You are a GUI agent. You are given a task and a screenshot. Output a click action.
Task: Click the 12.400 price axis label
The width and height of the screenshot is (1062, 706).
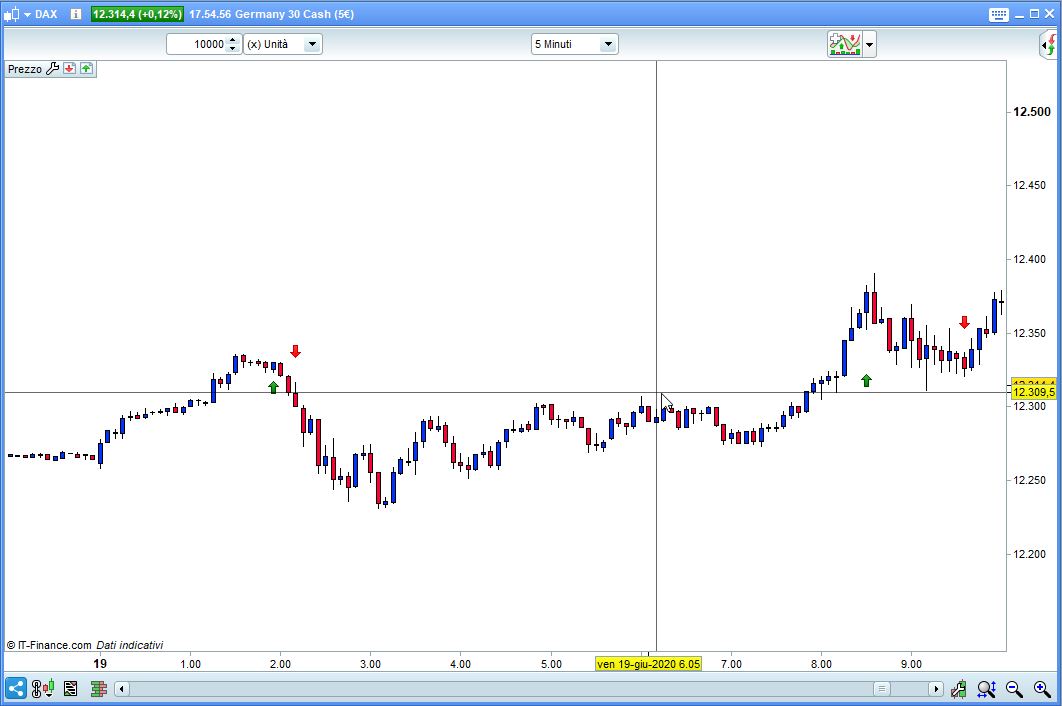point(1029,259)
